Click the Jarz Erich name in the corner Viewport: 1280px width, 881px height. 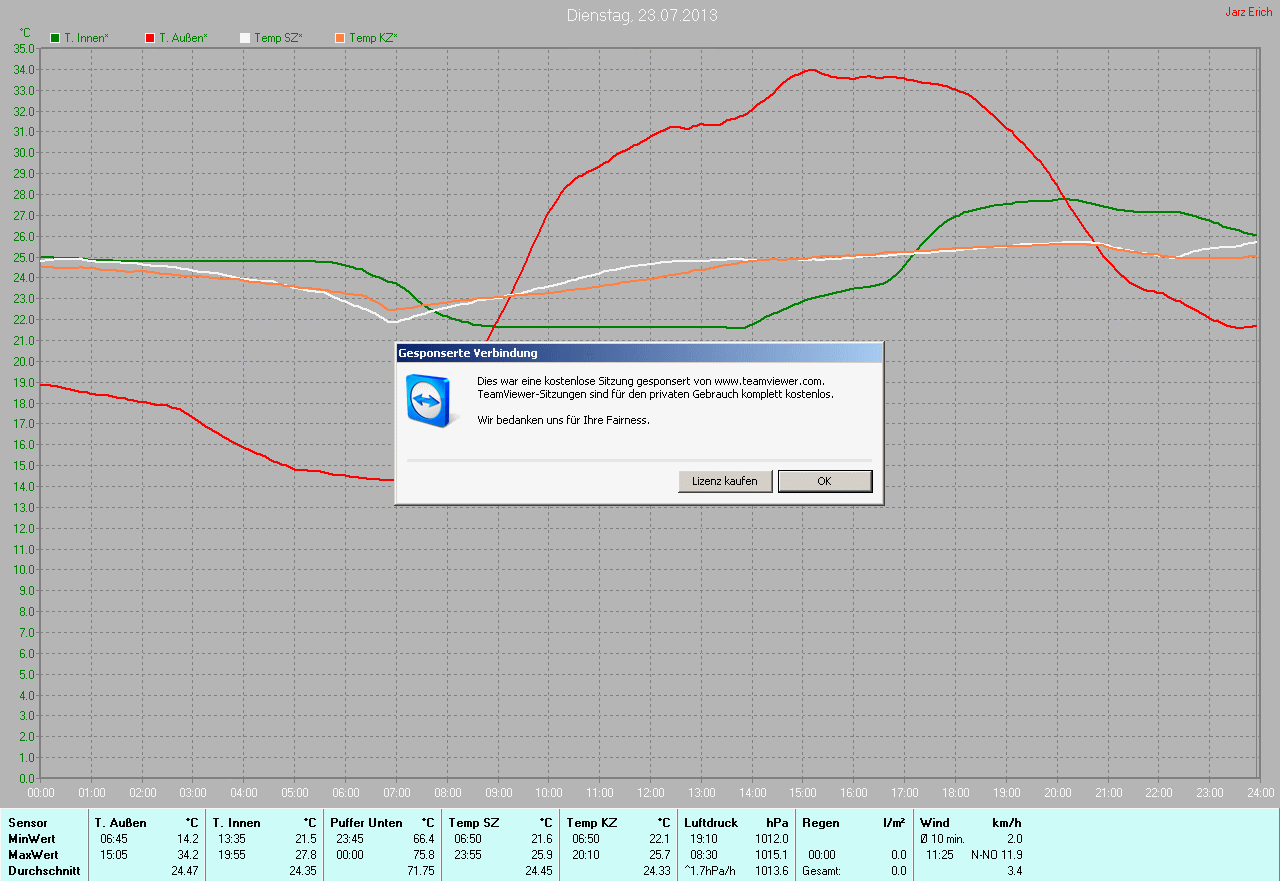click(x=1248, y=12)
